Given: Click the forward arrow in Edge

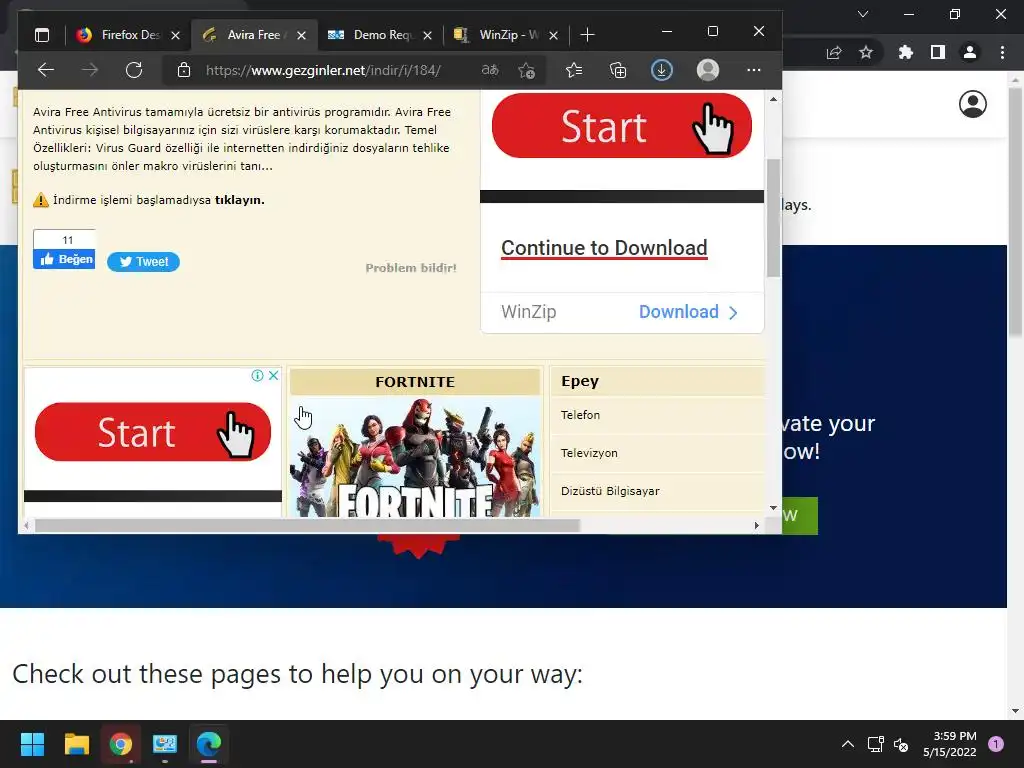Looking at the screenshot, I should click(x=90, y=70).
